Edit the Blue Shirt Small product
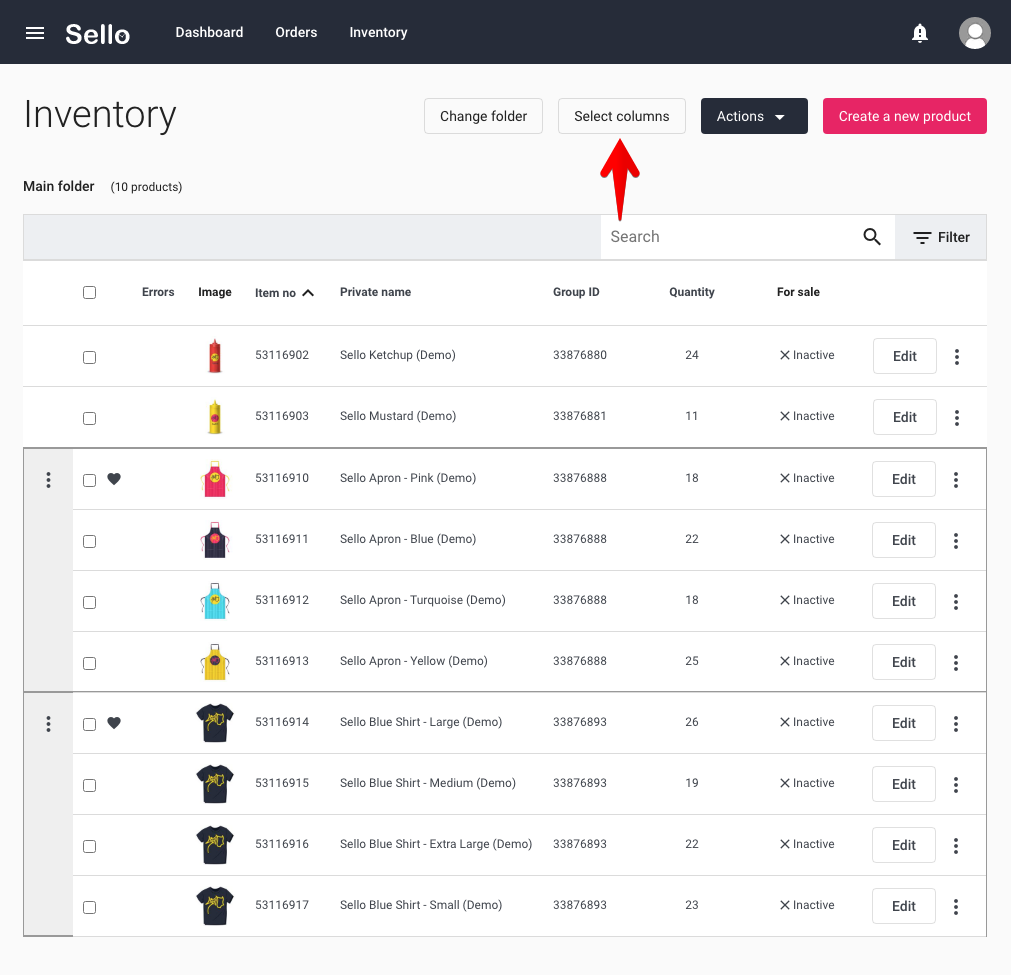This screenshot has height=975, width=1011. (x=903, y=906)
